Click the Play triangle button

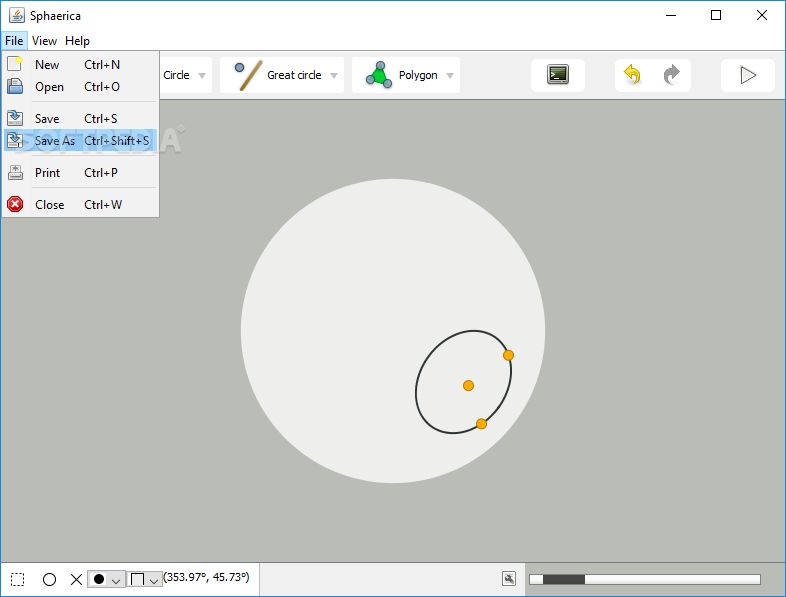coord(748,75)
